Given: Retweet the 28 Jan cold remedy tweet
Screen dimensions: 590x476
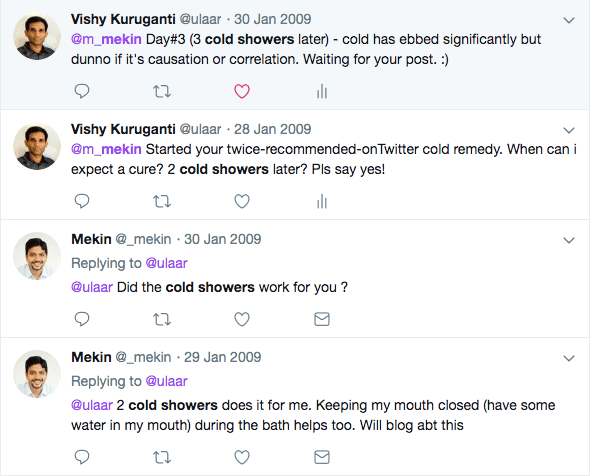Looking at the screenshot, I should point(162,201).
